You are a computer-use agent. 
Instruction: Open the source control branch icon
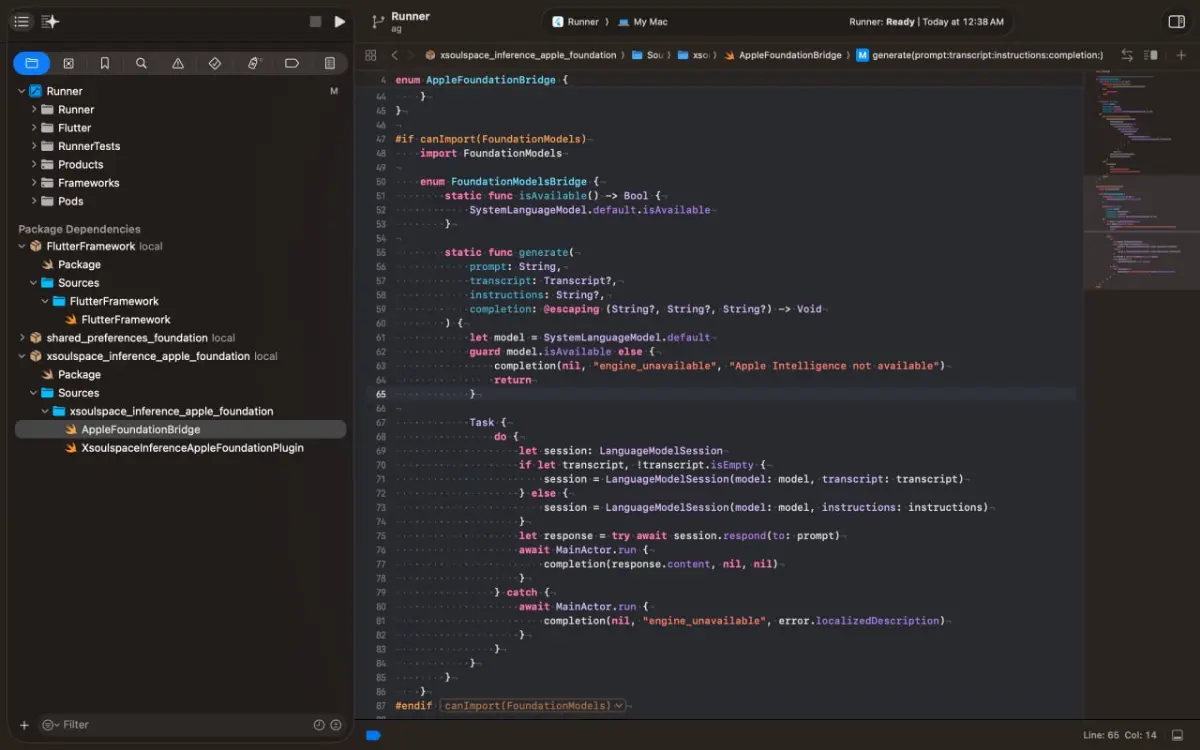coord(377,21)
